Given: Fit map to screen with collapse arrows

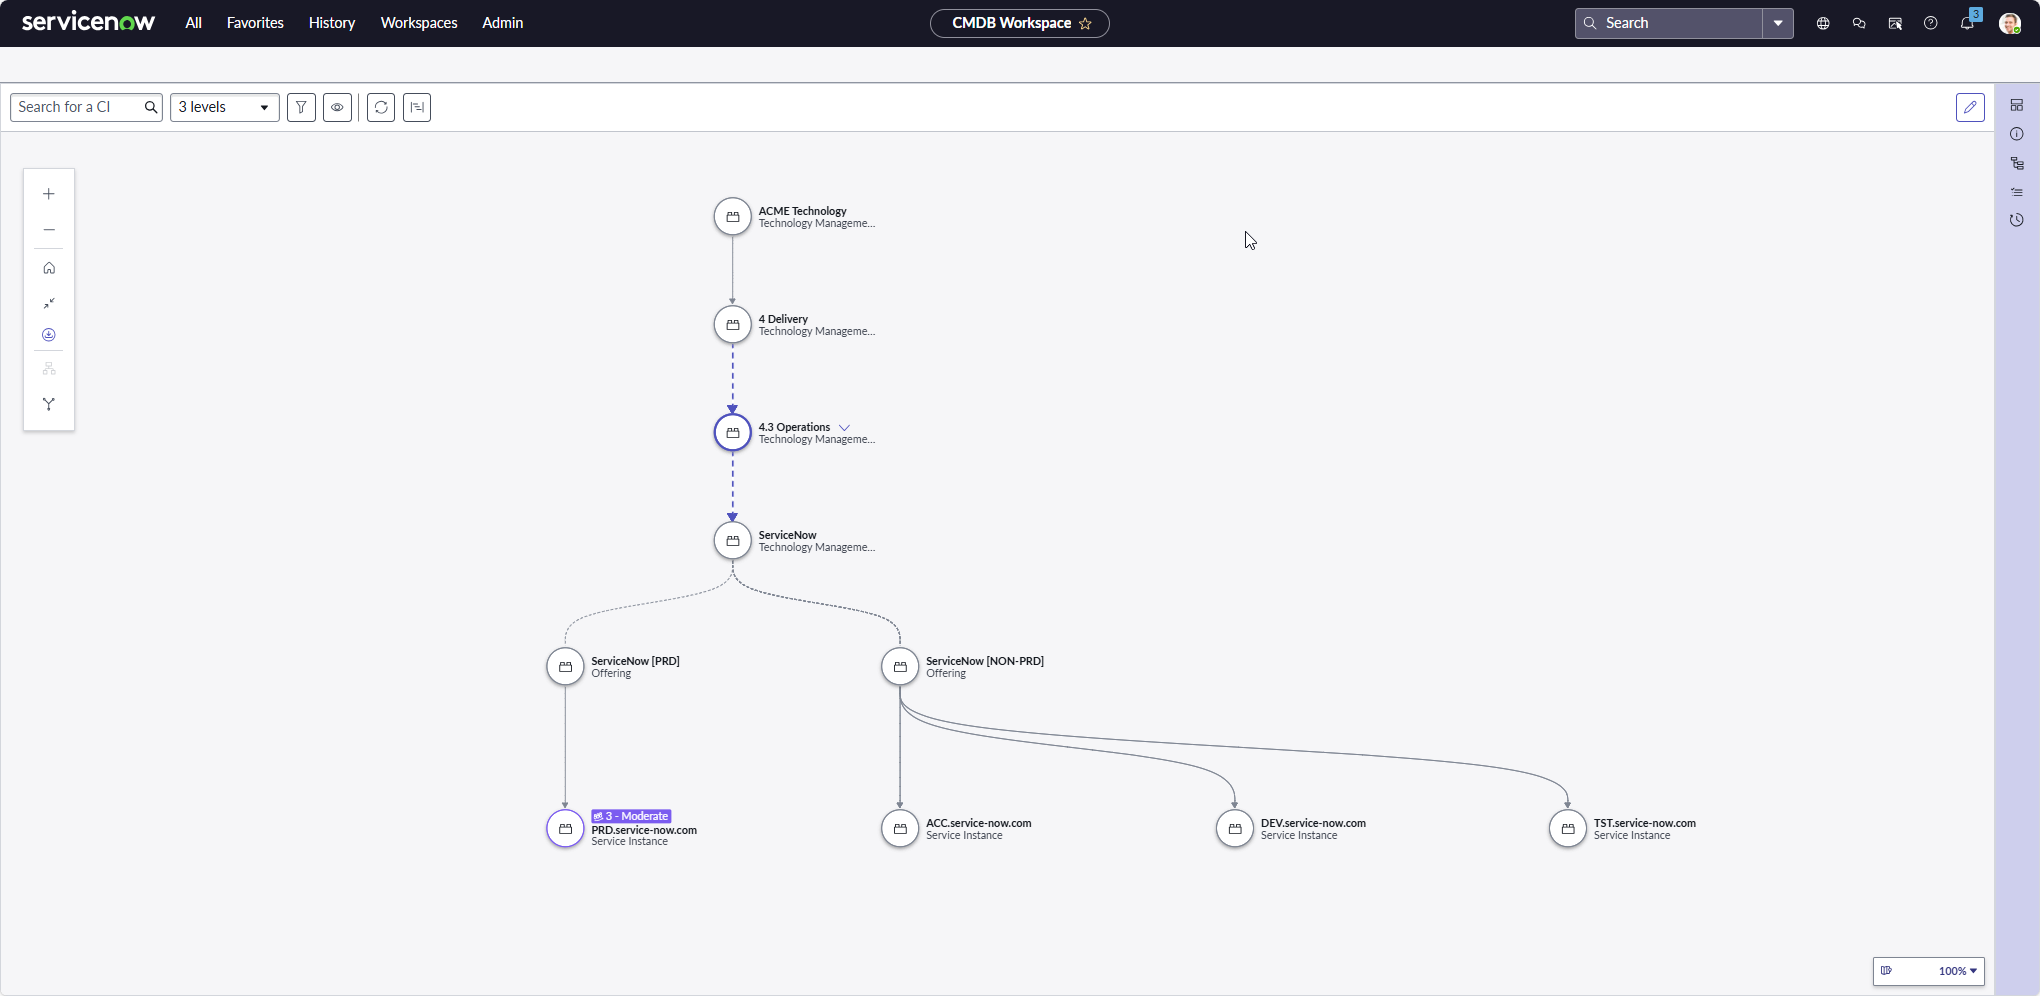Looking at the screenshot, I should point(48,303).
